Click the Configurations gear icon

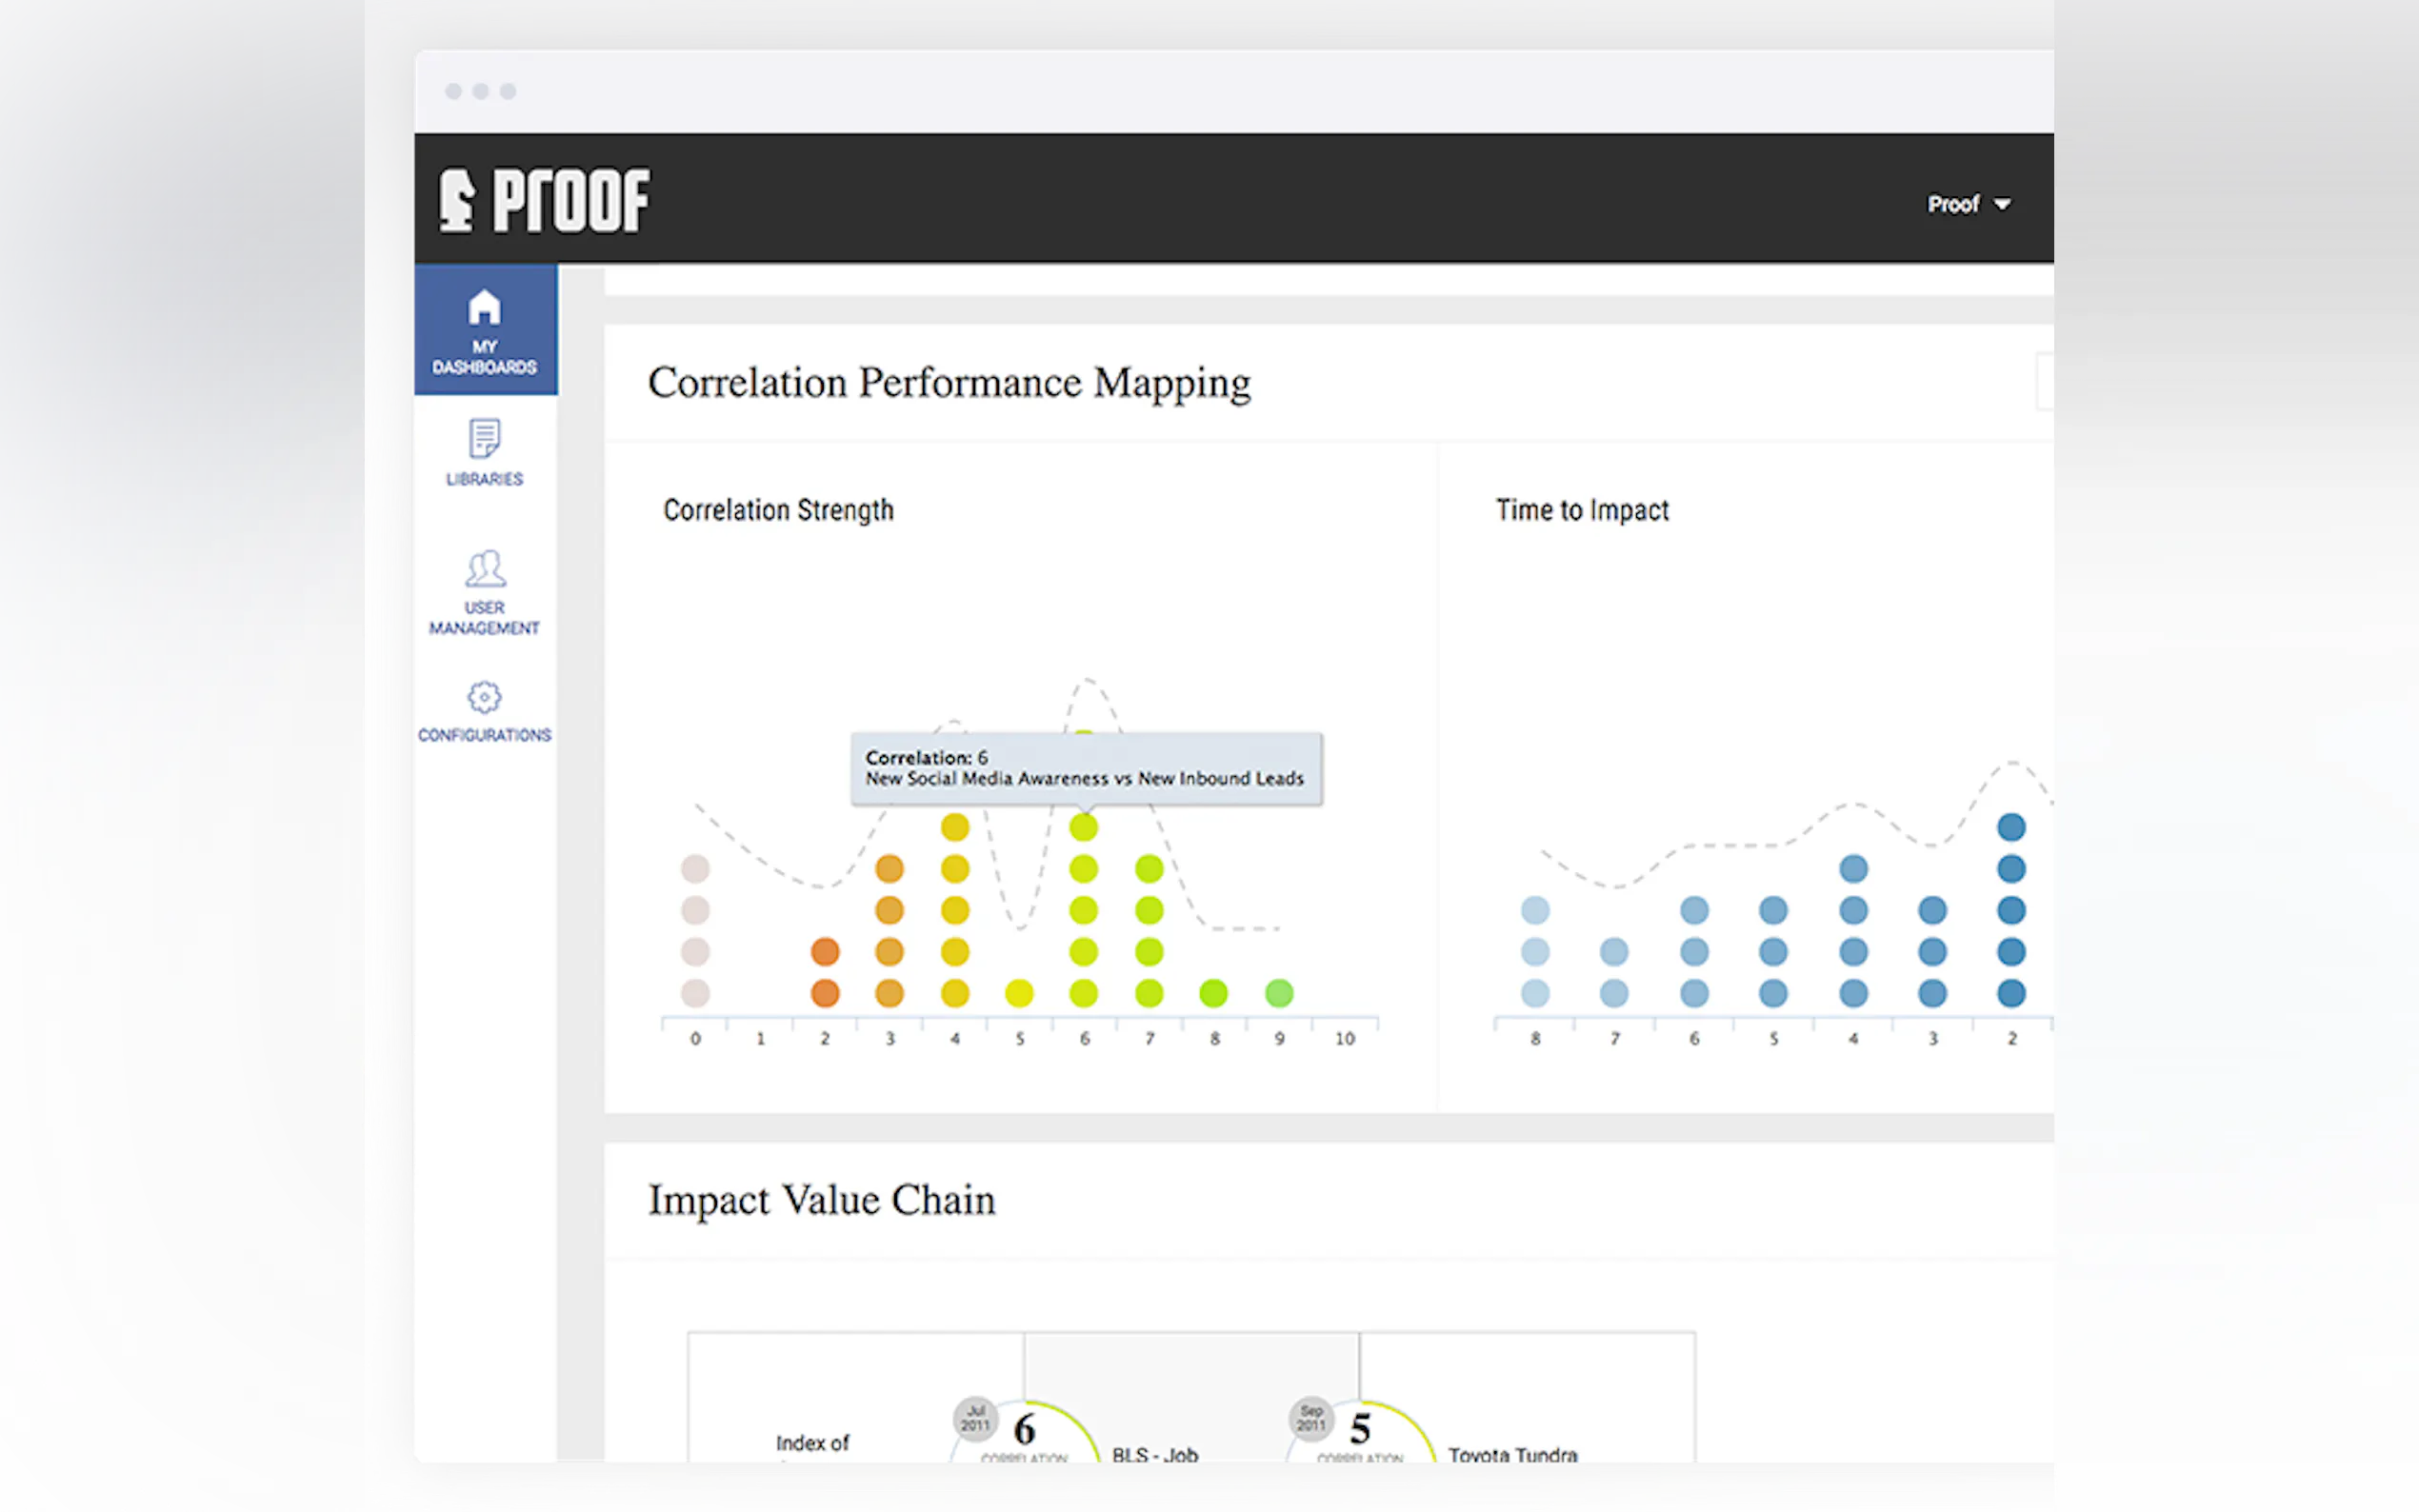pyautogui.click(x=484, y=697)
